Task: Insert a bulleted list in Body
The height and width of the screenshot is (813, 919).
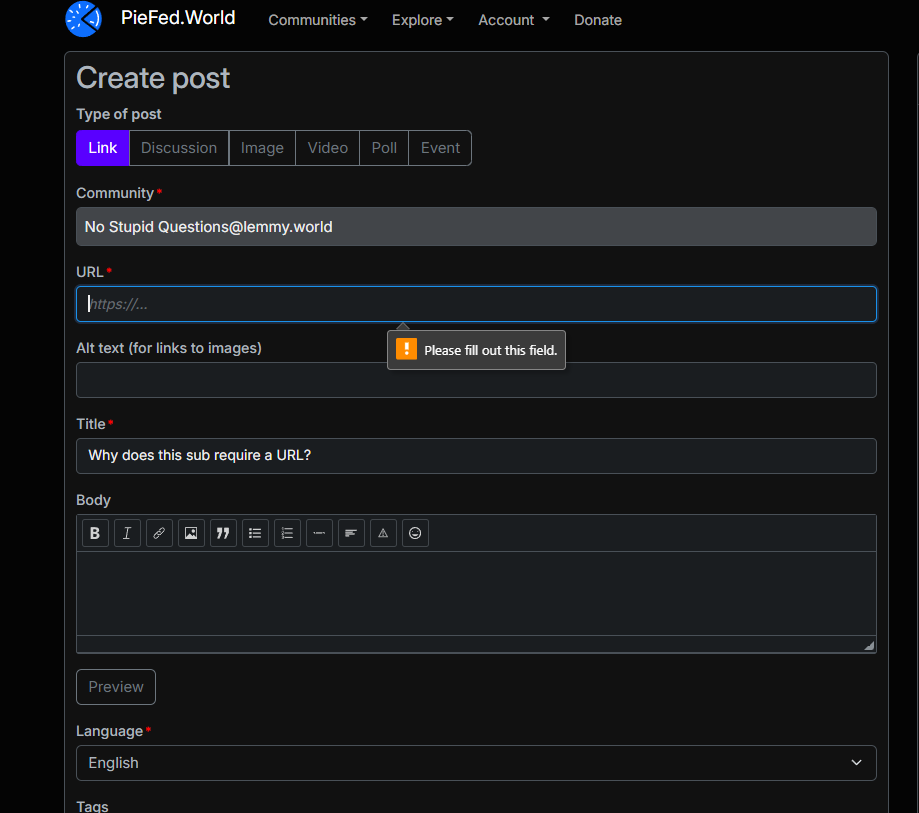Action: point(255,533)
